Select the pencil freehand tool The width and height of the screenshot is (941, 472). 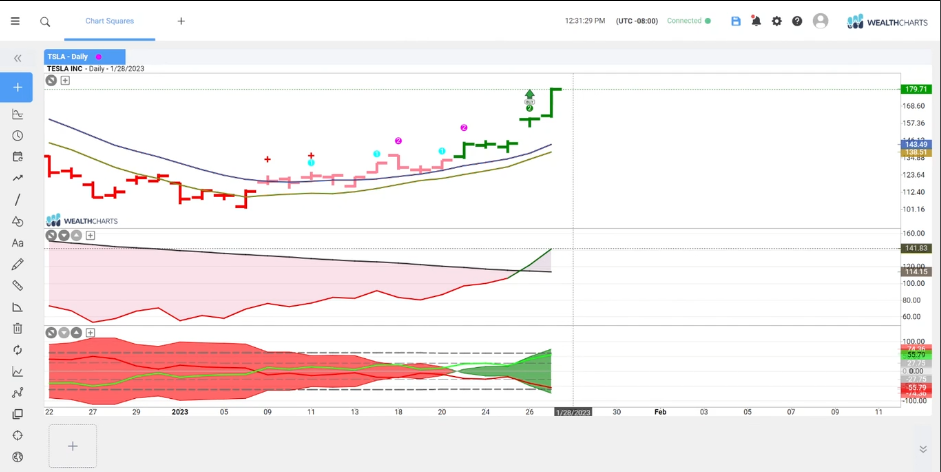(17, 264)
